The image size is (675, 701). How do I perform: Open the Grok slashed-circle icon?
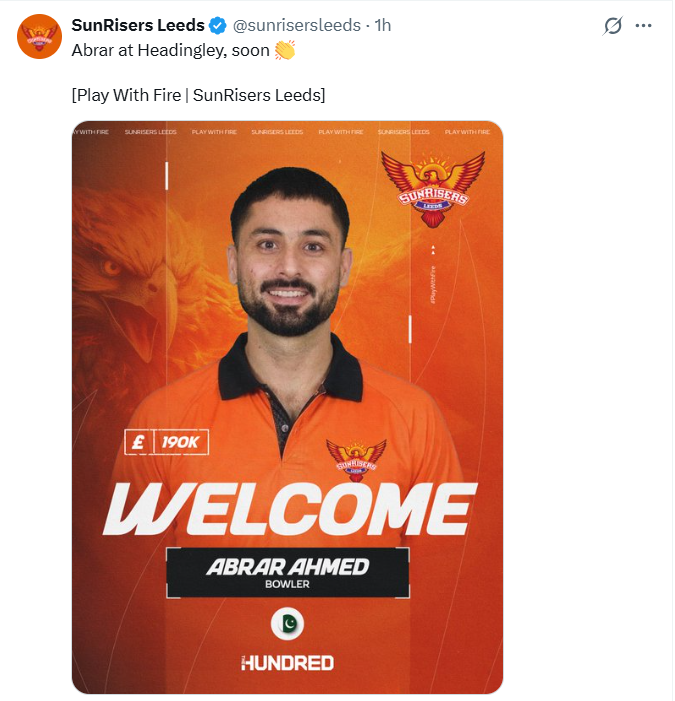pyautogui.click(x=613, y=26)
